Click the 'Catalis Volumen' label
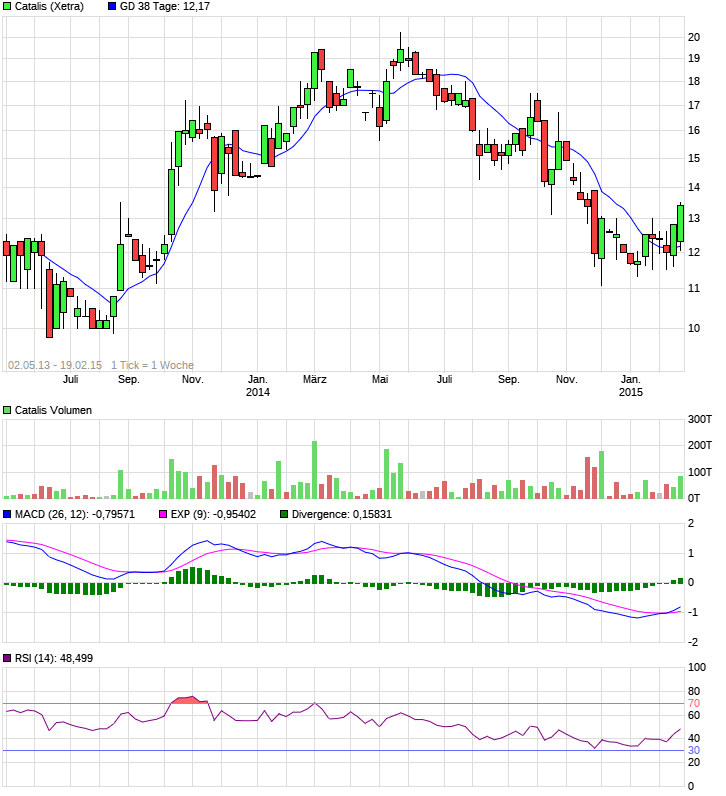Screen dimensions: 726x796 click(53, 410)
